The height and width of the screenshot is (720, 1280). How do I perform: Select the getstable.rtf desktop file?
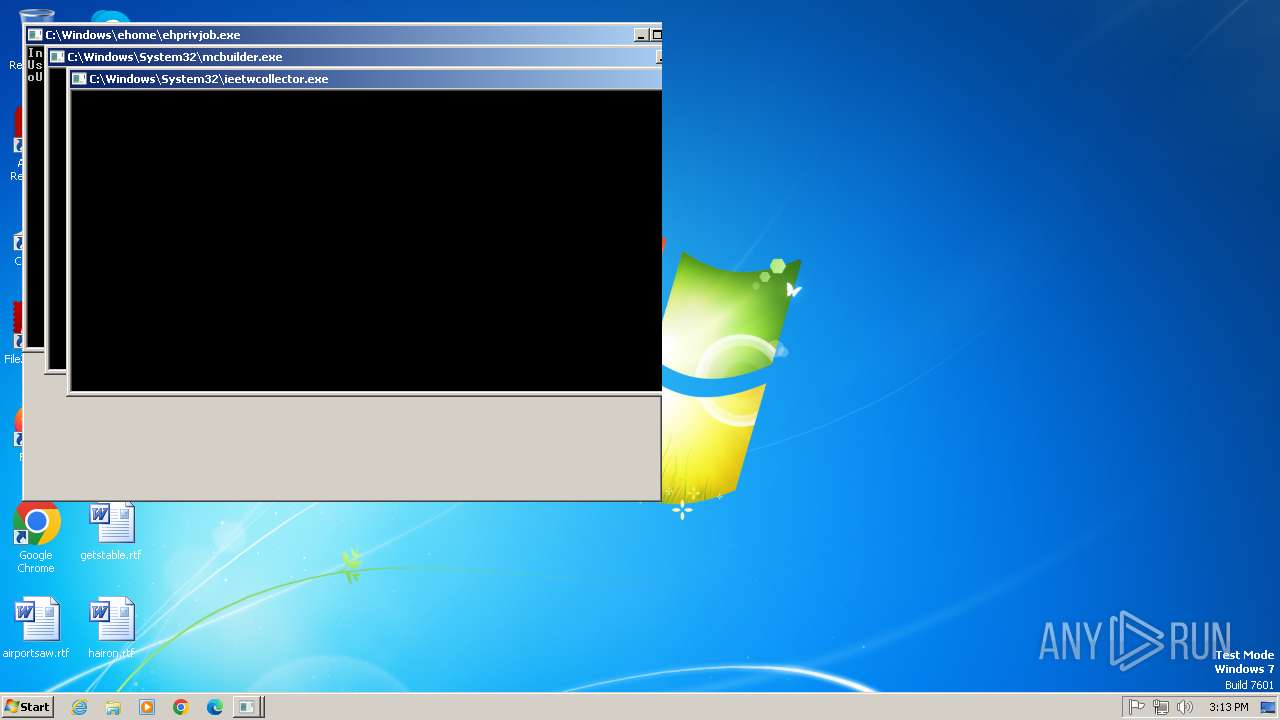tap(111, 532)
